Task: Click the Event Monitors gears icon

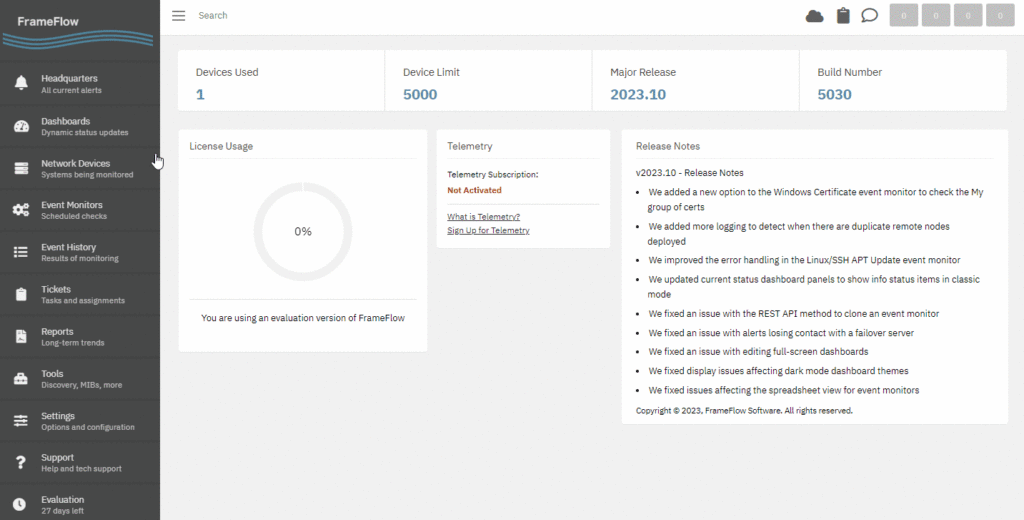Action: coord(21,210)
